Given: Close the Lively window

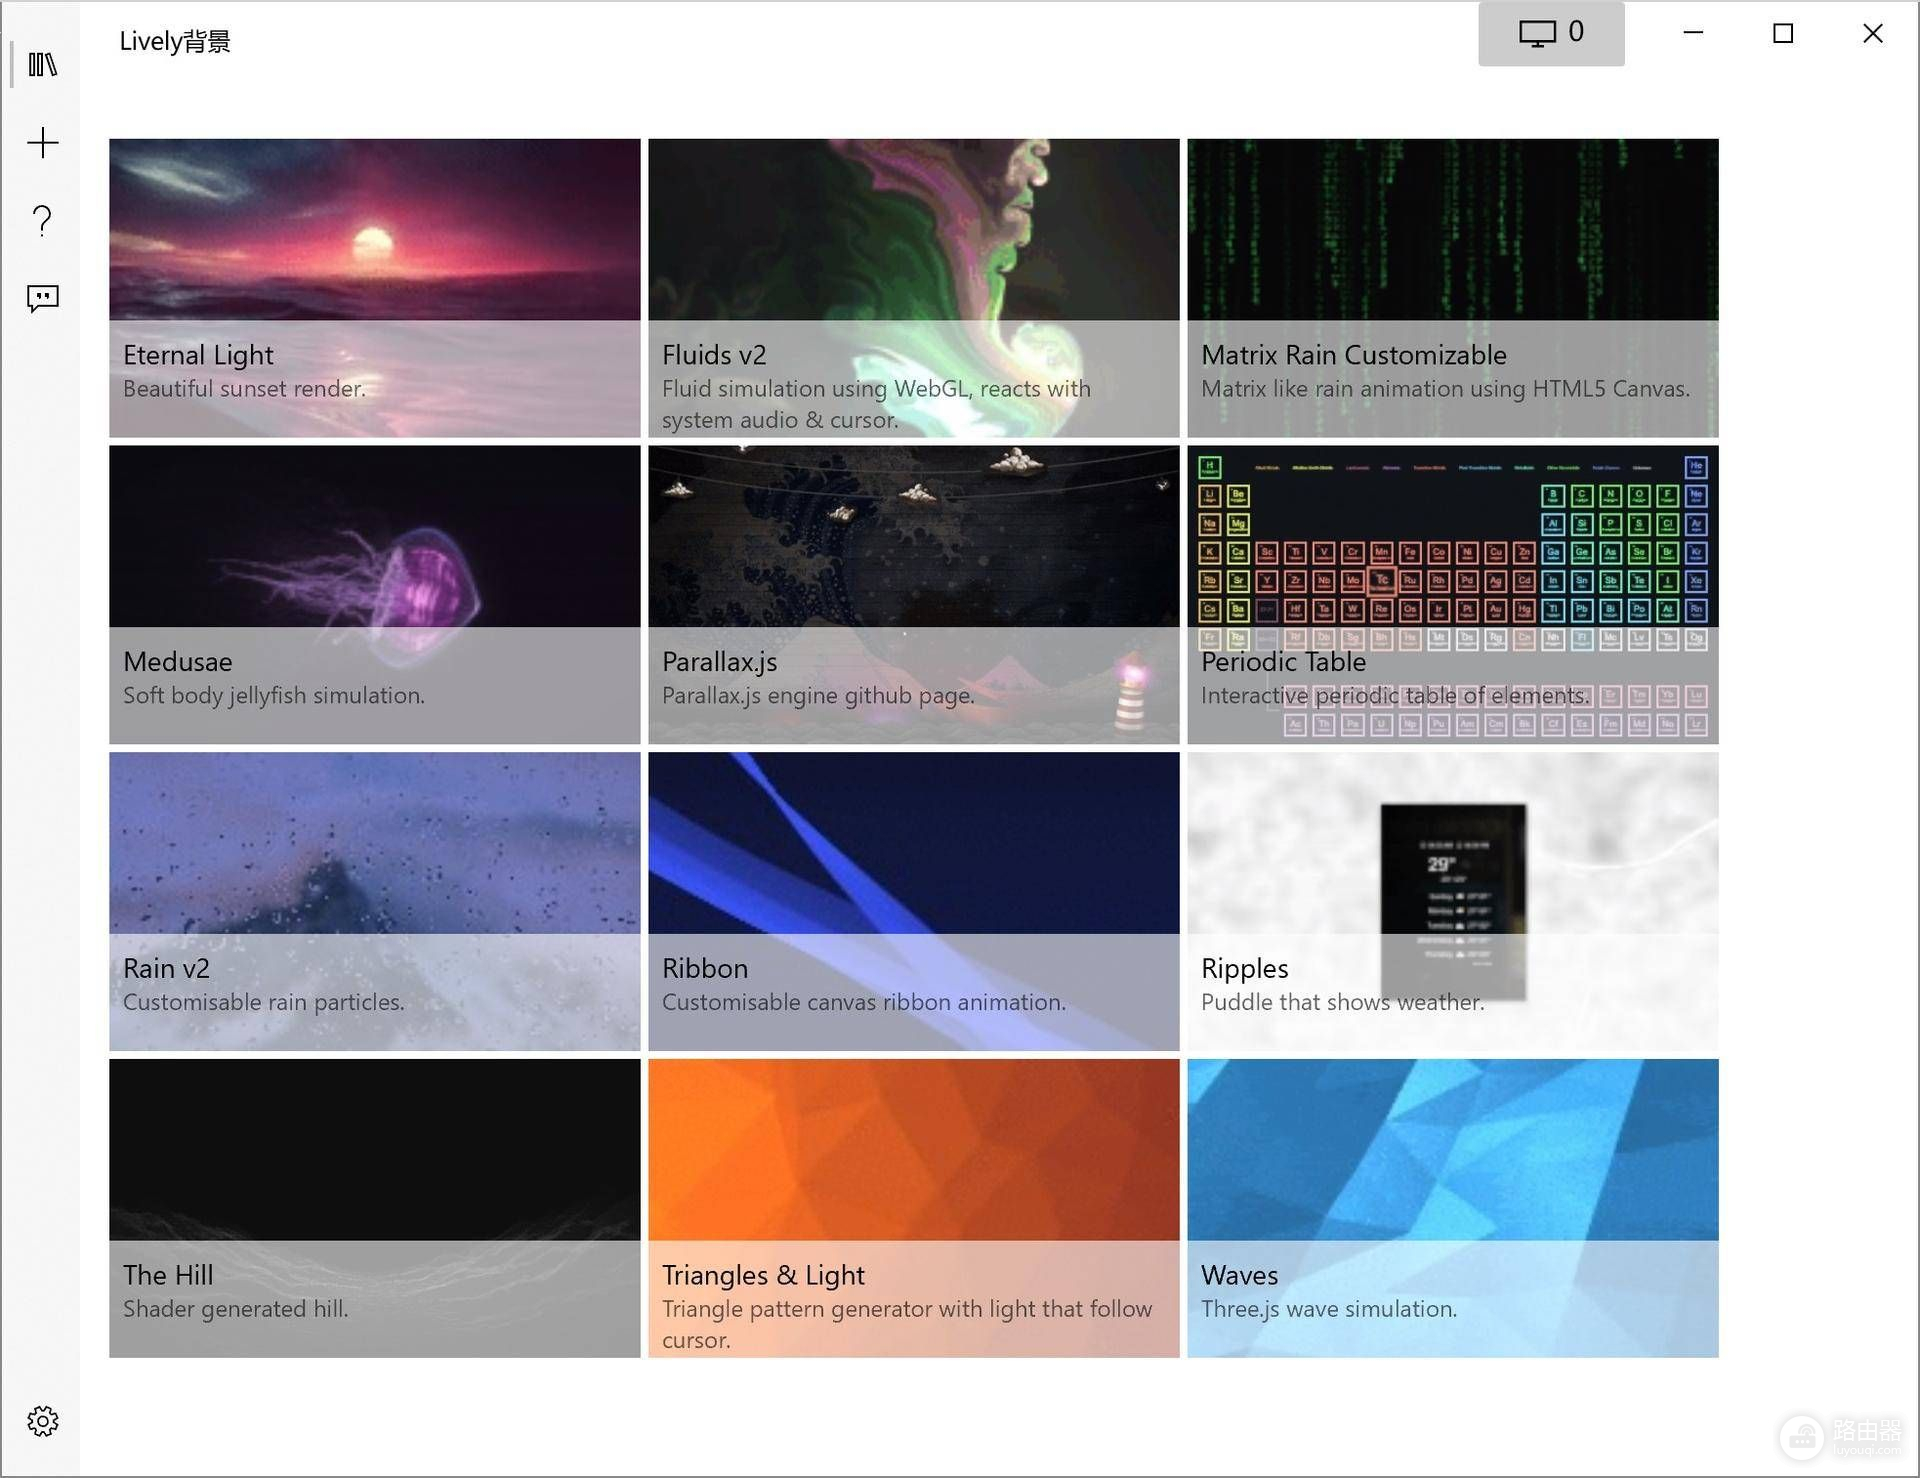Looking at the screenshot, I should tap(1873, 33).
